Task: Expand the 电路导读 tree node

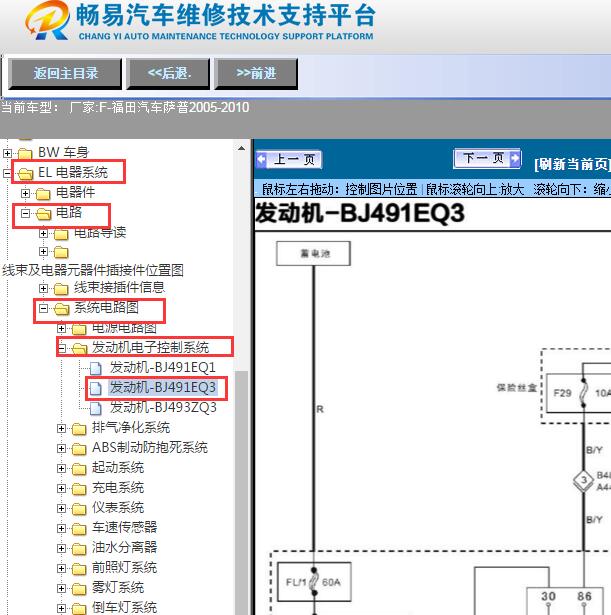Action: (x=44, y=234)
